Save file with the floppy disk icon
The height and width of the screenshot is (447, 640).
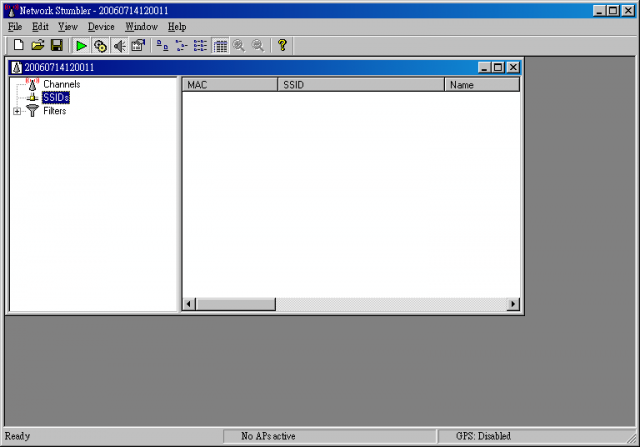click(57, 45)
